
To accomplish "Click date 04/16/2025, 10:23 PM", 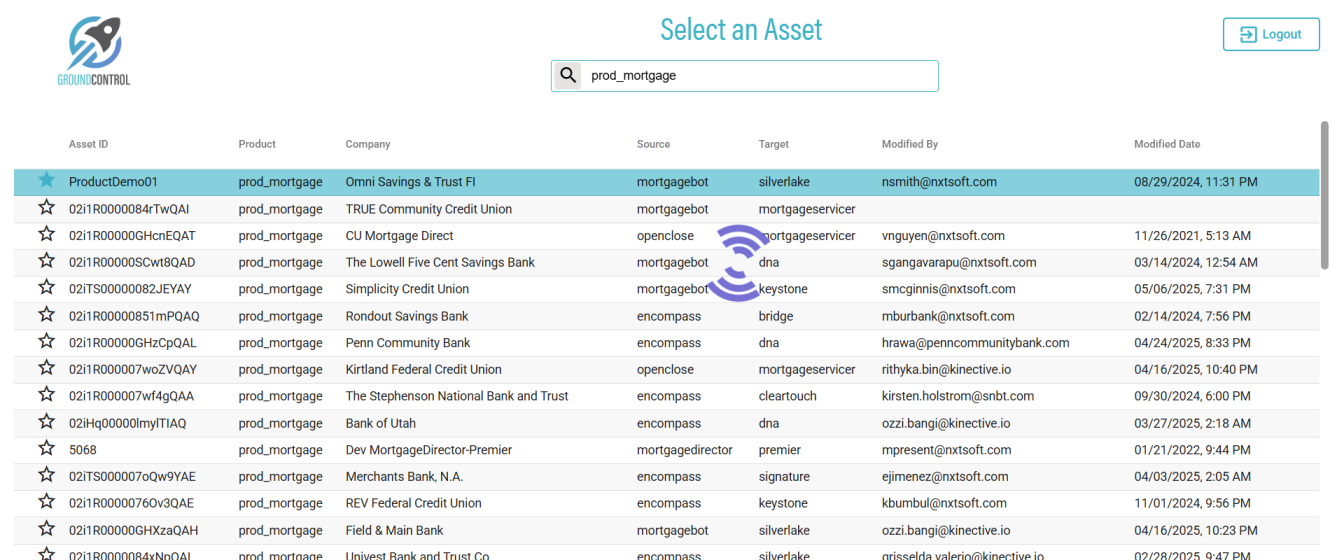I will (x=1195, y=530).
